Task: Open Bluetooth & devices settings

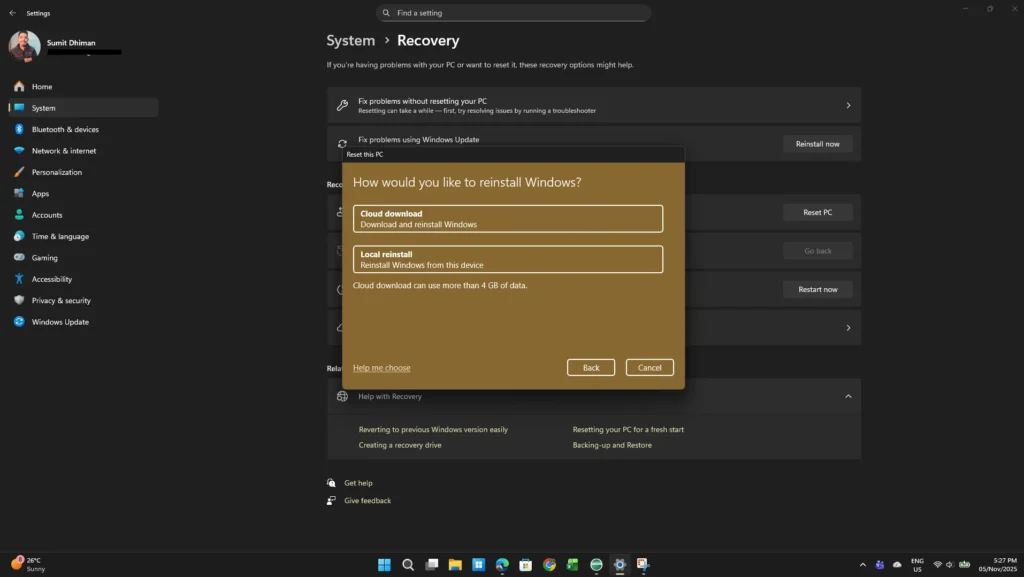Action: pyautogui.click(x=83, y=129)
